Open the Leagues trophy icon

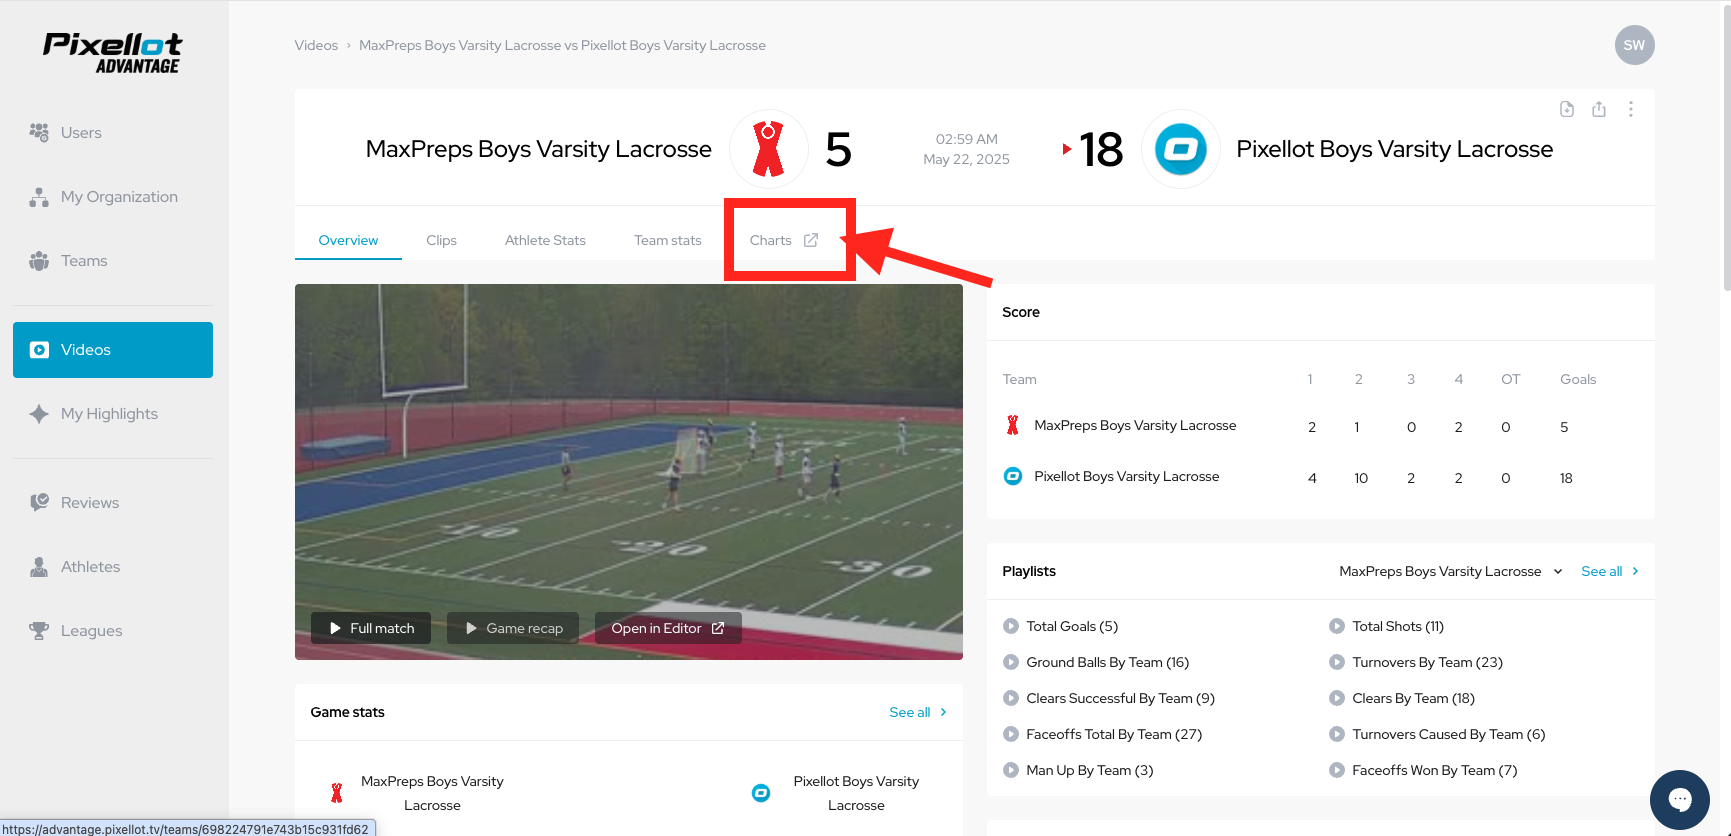tap(39, 631)
